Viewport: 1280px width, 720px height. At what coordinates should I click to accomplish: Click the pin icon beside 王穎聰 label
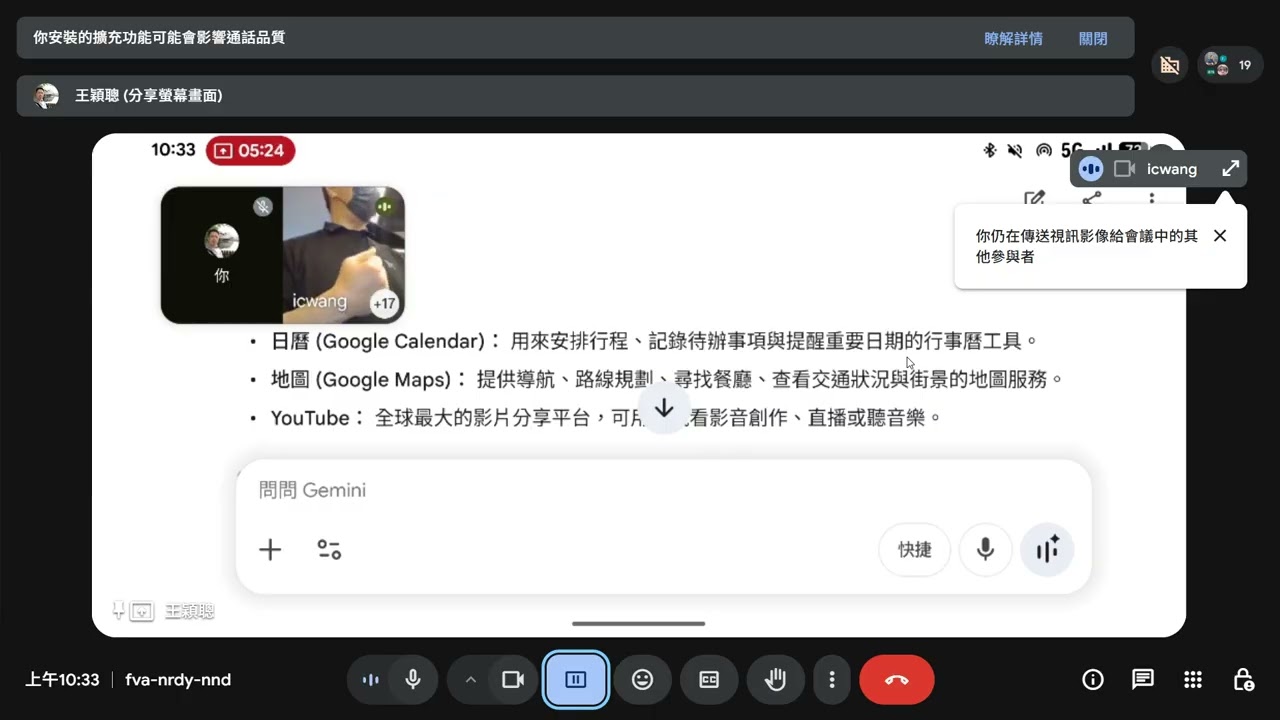pos(118,609)
